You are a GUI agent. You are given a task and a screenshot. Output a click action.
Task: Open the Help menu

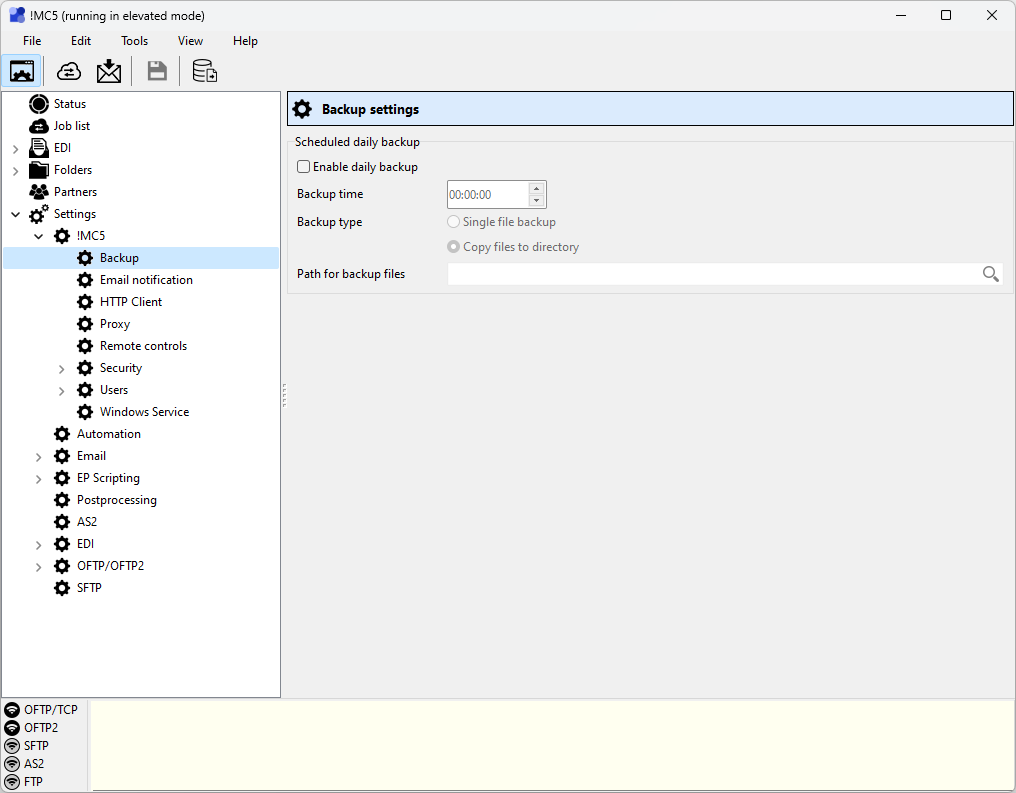coord(245,41)
